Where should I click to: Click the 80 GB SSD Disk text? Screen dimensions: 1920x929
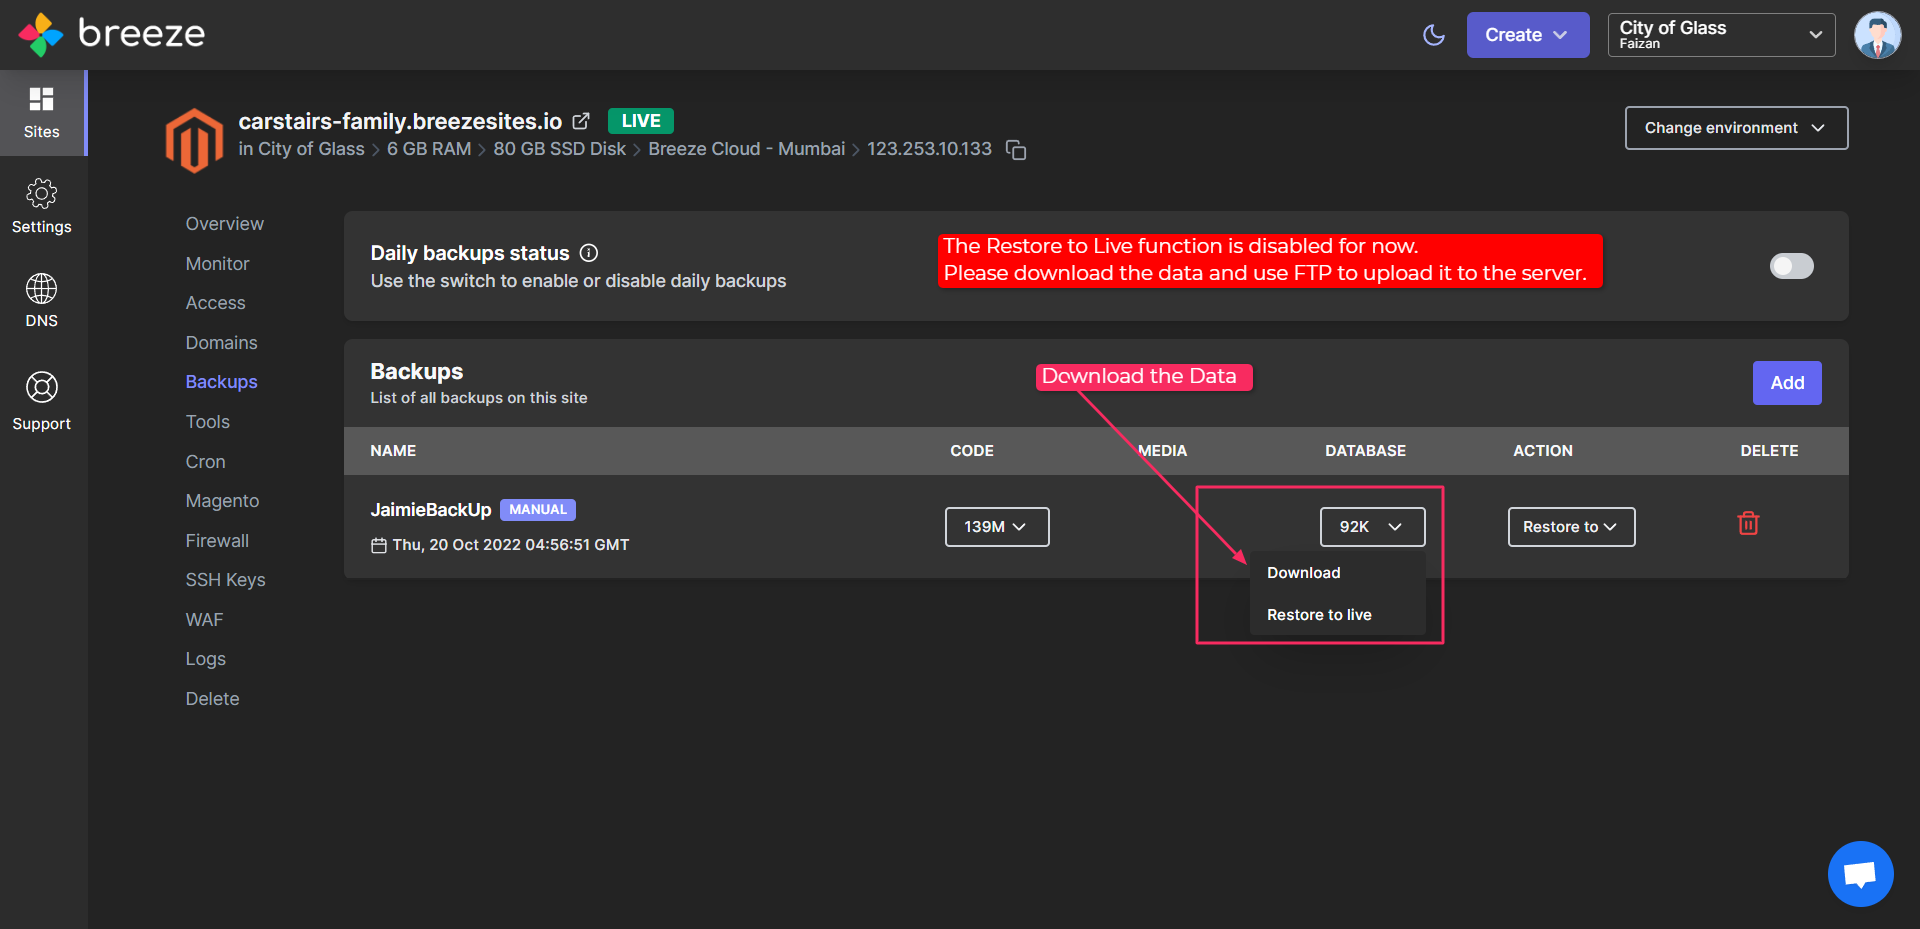click(x=559, y=149)
